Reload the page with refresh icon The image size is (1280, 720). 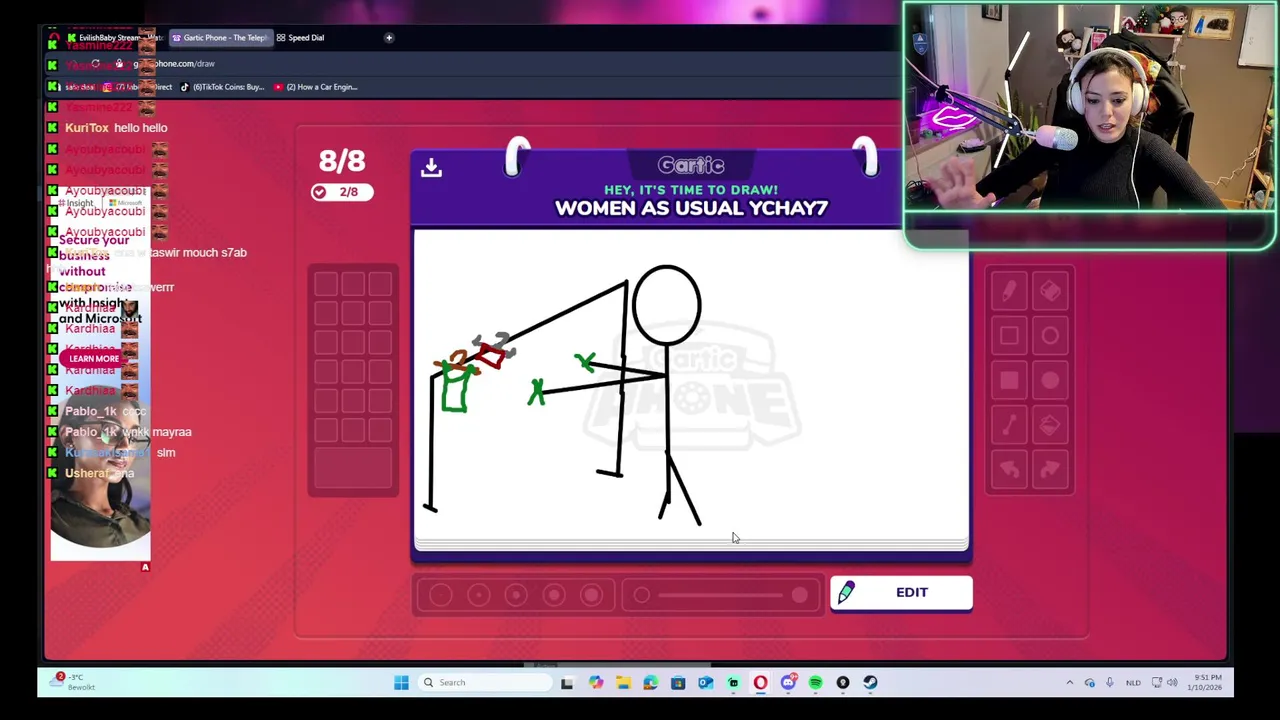point(95,64)
